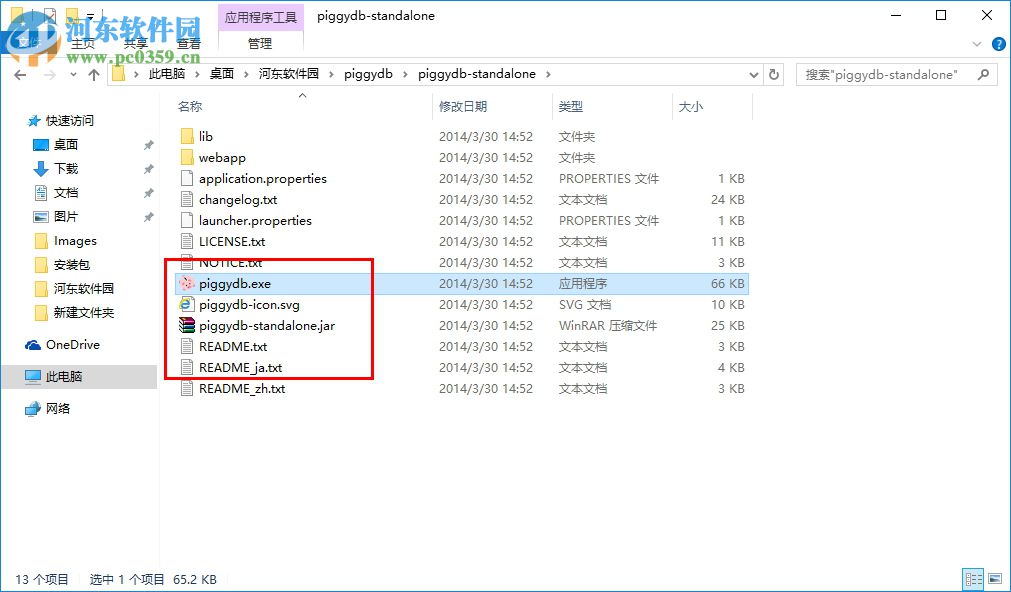The width and height of the screenshot is (1011, 592).
Task: Open the address bar history dropdown
Action: point(755,73)
